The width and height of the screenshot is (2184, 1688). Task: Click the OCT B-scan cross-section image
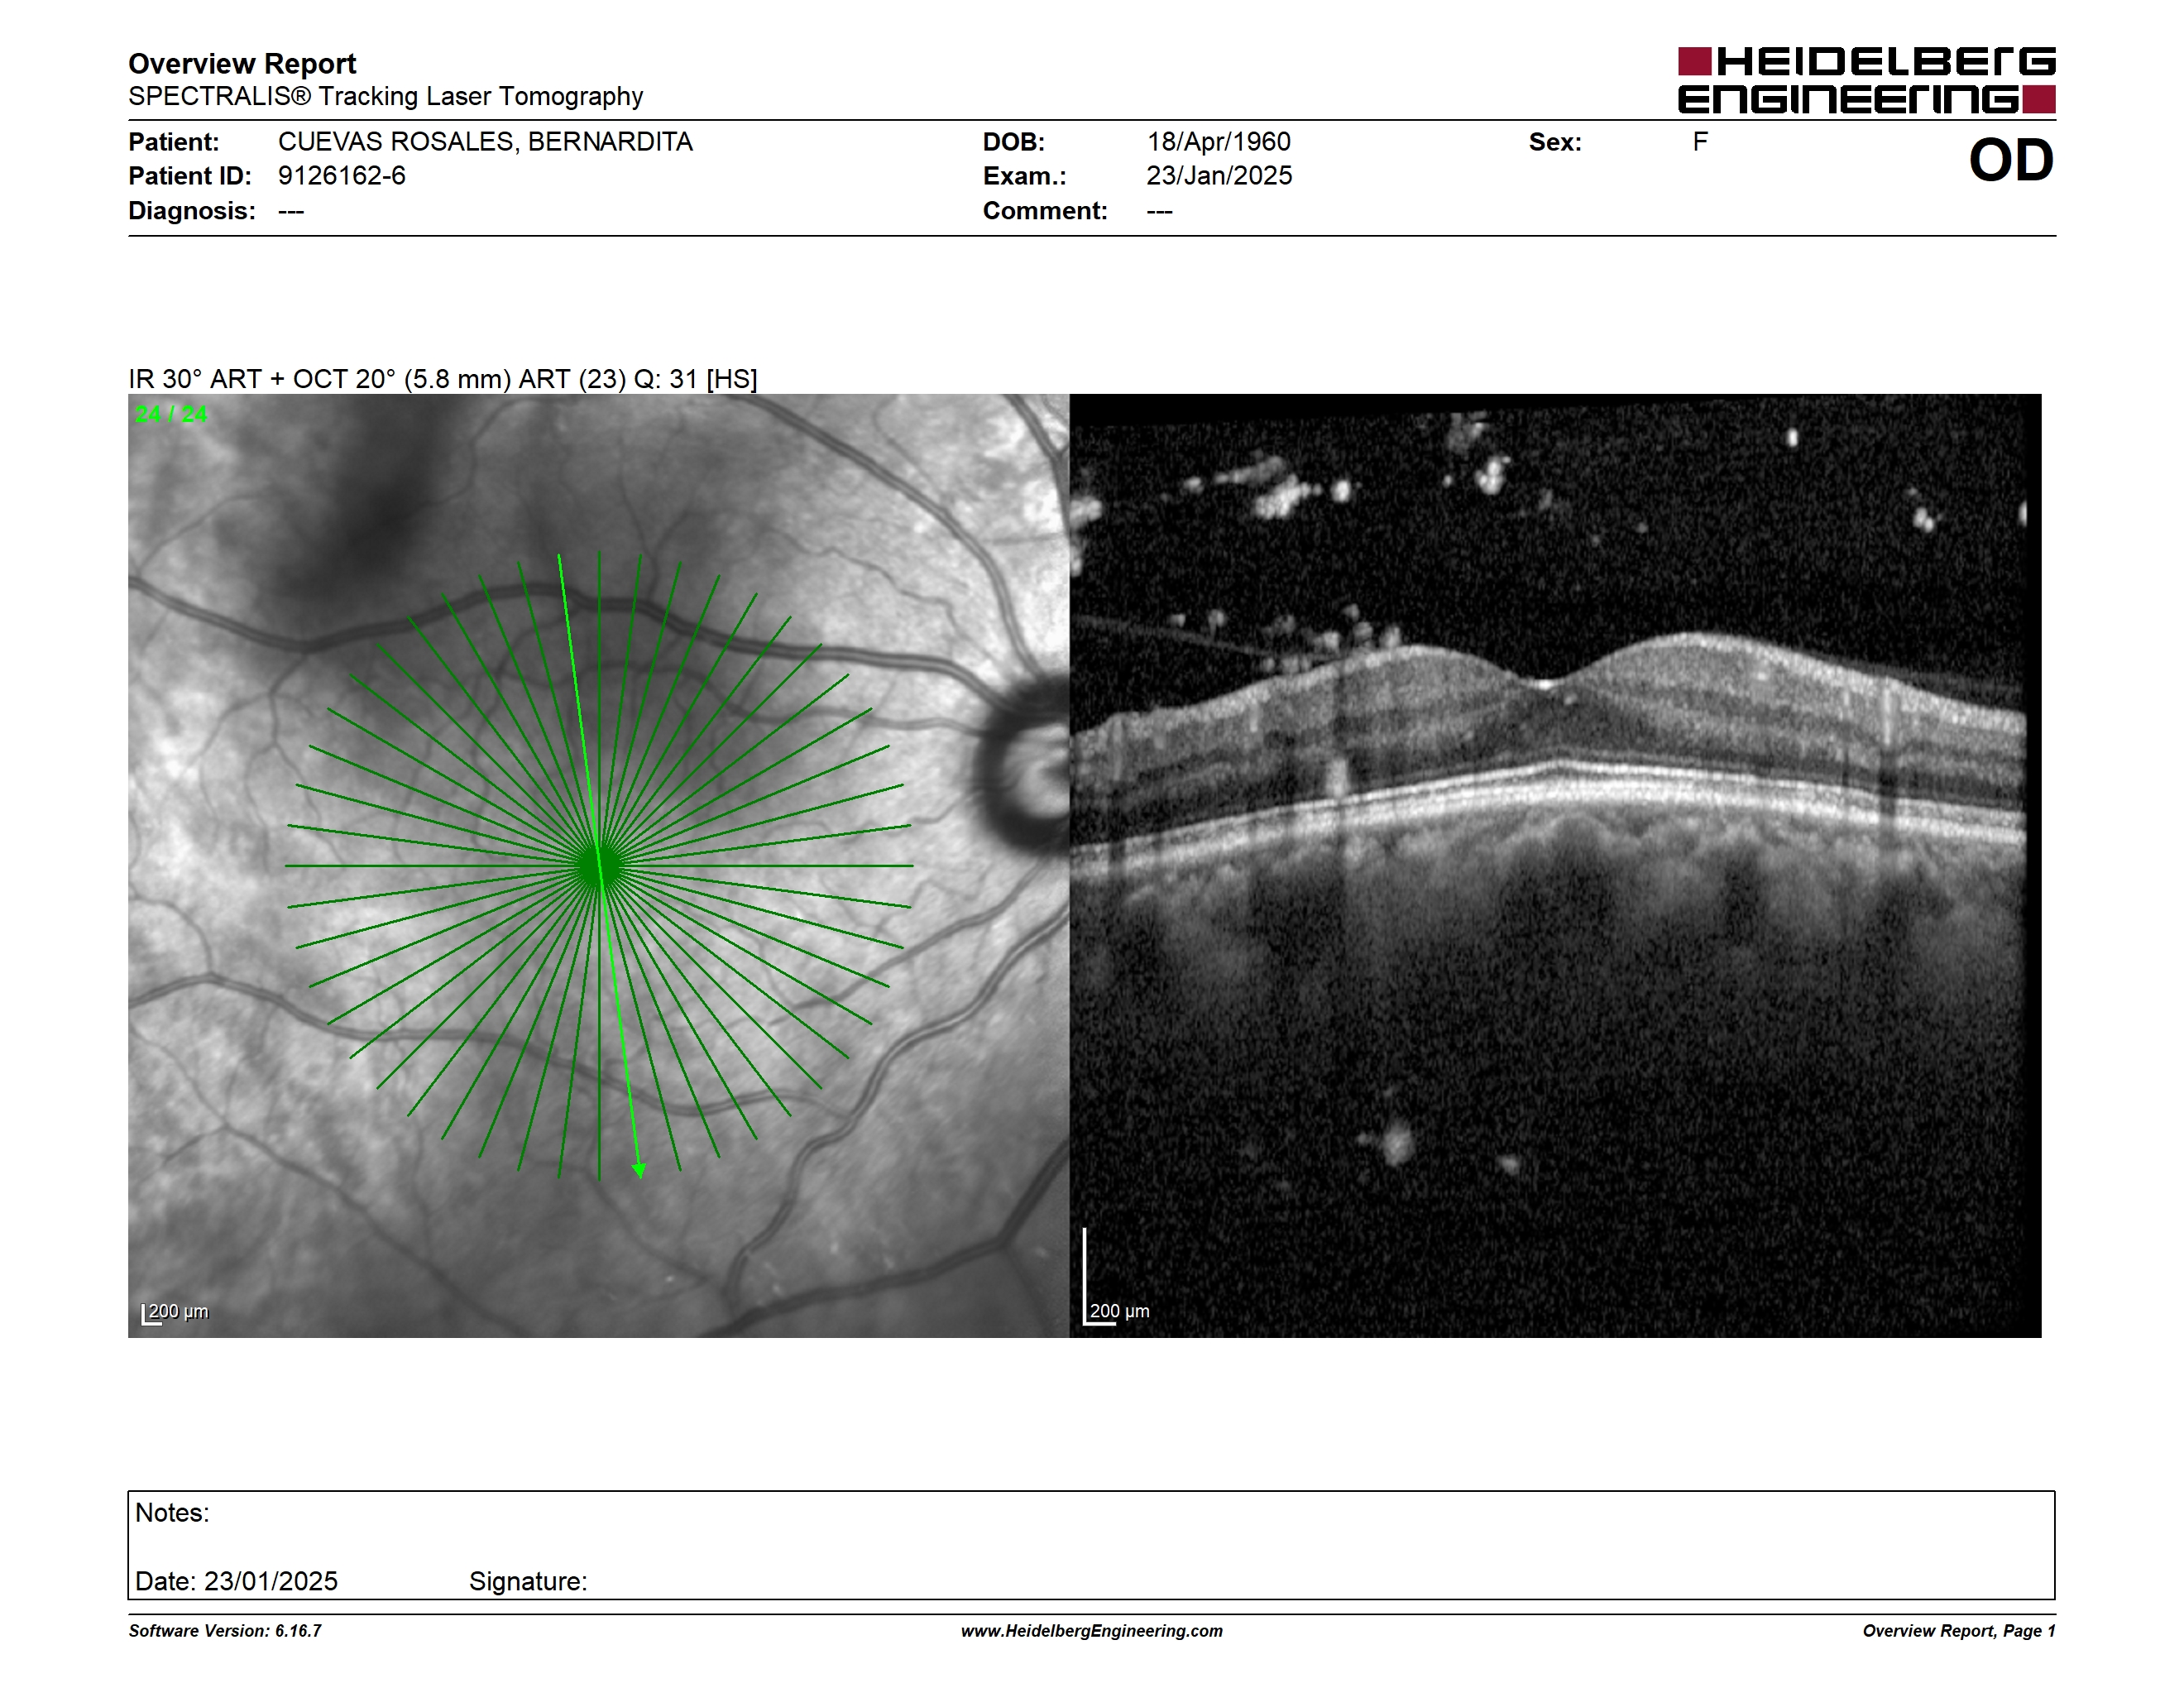pos(1555,865)
